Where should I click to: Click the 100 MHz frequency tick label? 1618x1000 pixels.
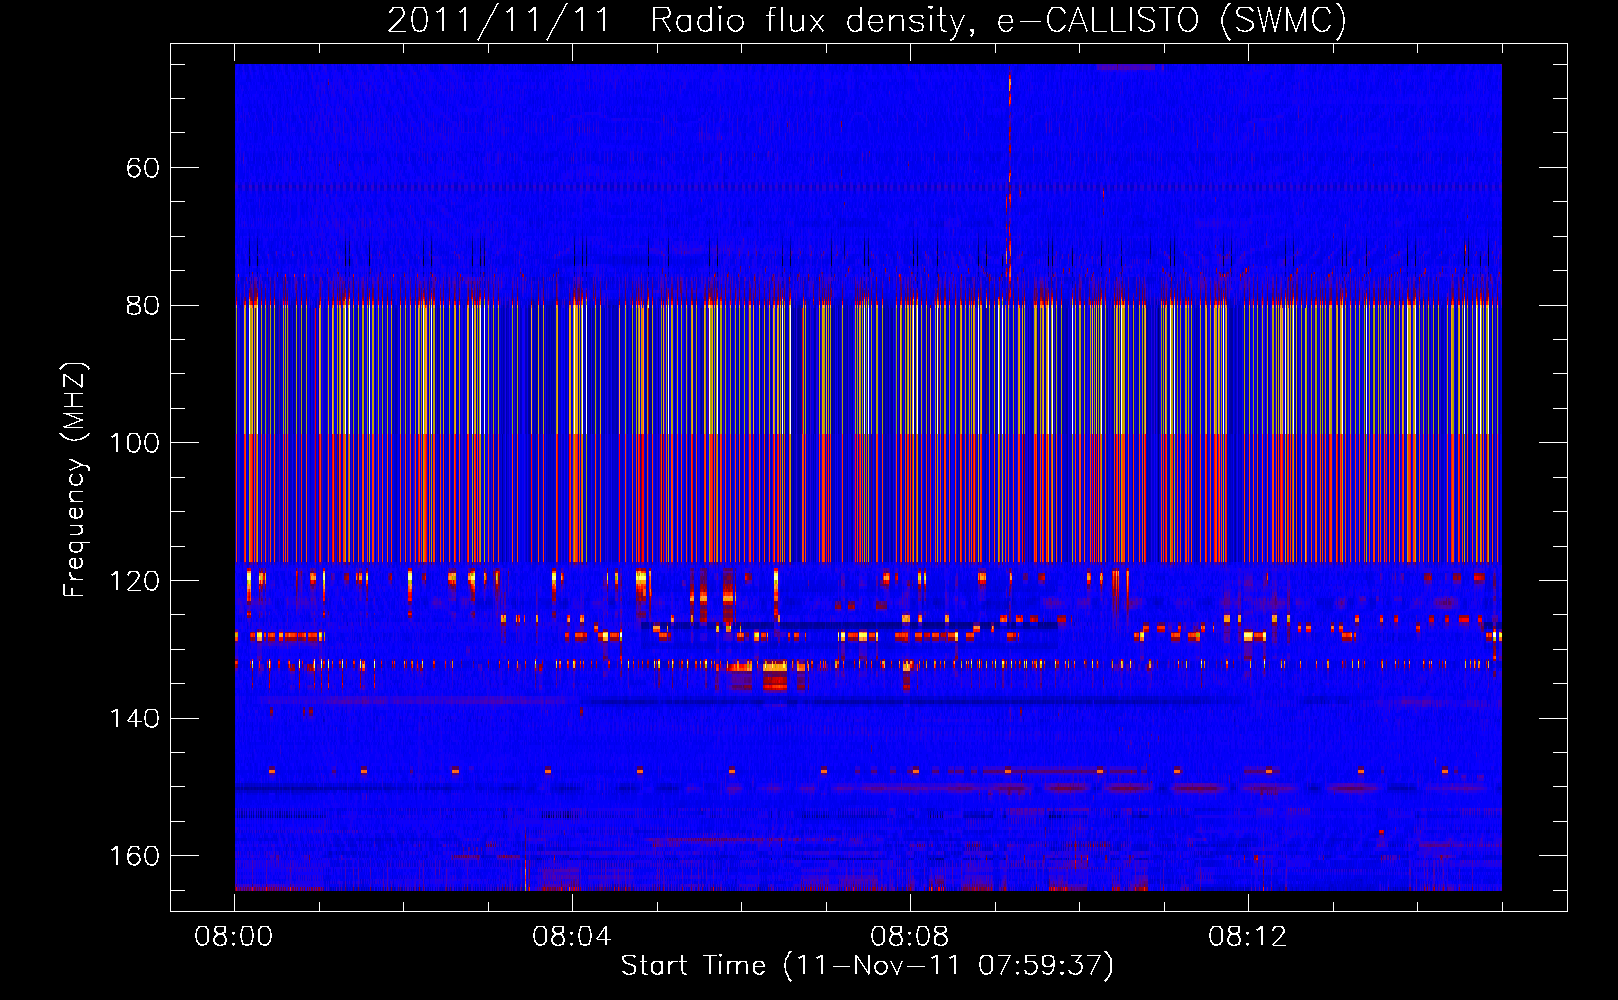pyautogui.click(x=135, y=443)
